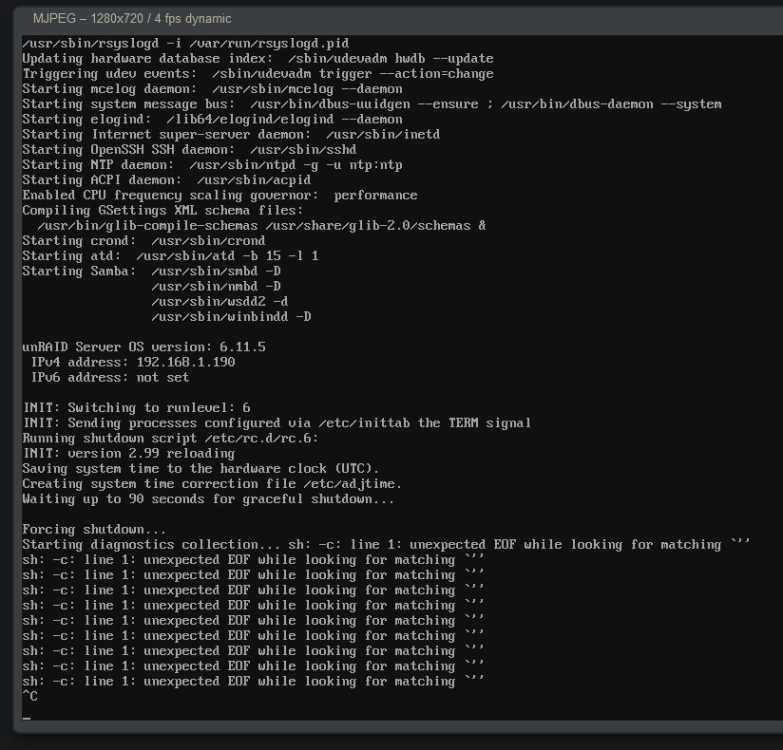Select the 'INIT: Switching to runlevel: 6' line
Viewport: 783px width, 750px height.
pos(136,408)
